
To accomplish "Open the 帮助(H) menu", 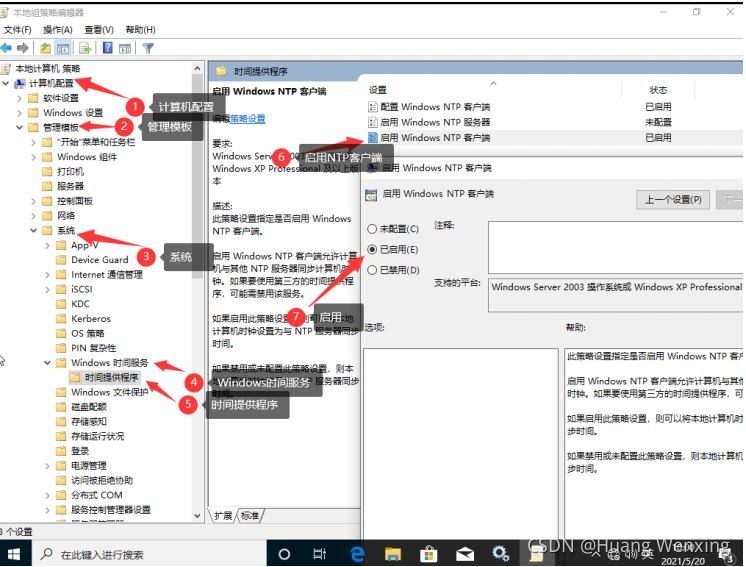I will click(140, 30).
